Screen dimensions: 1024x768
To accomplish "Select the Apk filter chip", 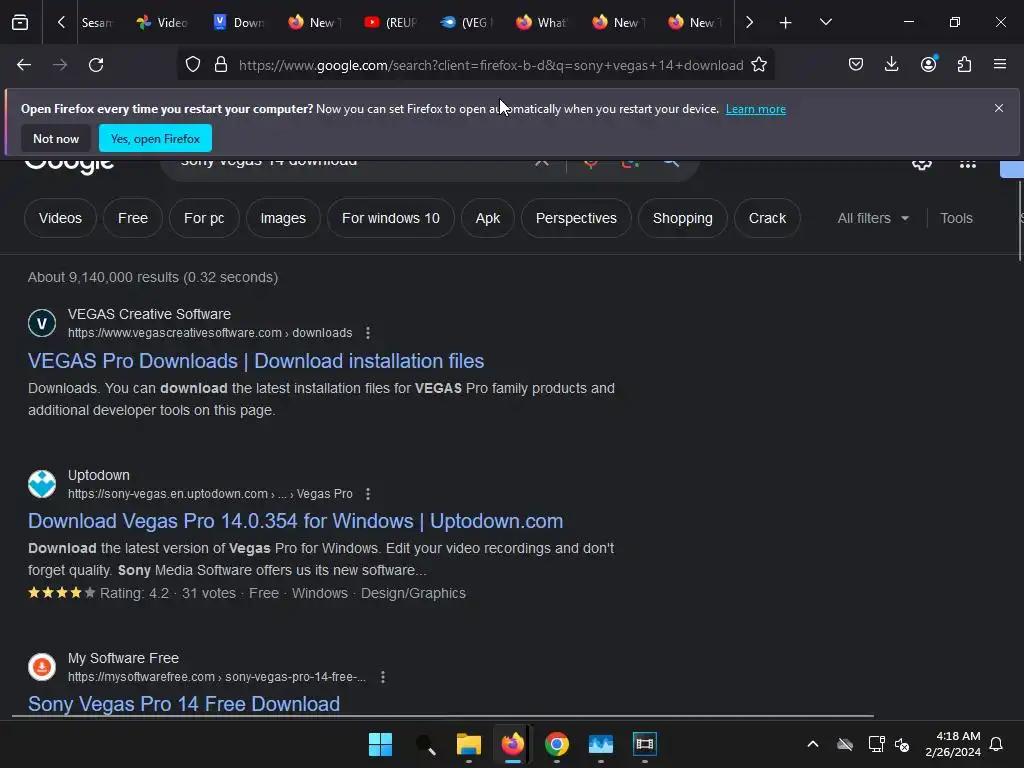I will click(x=488, y=218).
